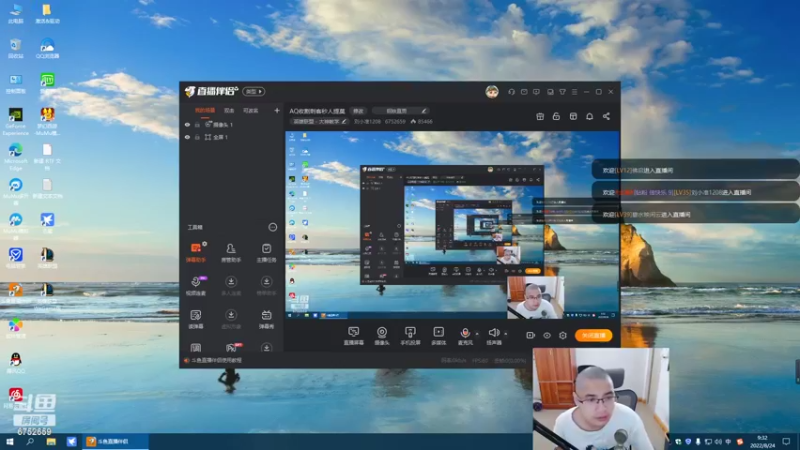Select the 全屏 1 source row
The height and width of the screenshot is (450, 800).
232,137
